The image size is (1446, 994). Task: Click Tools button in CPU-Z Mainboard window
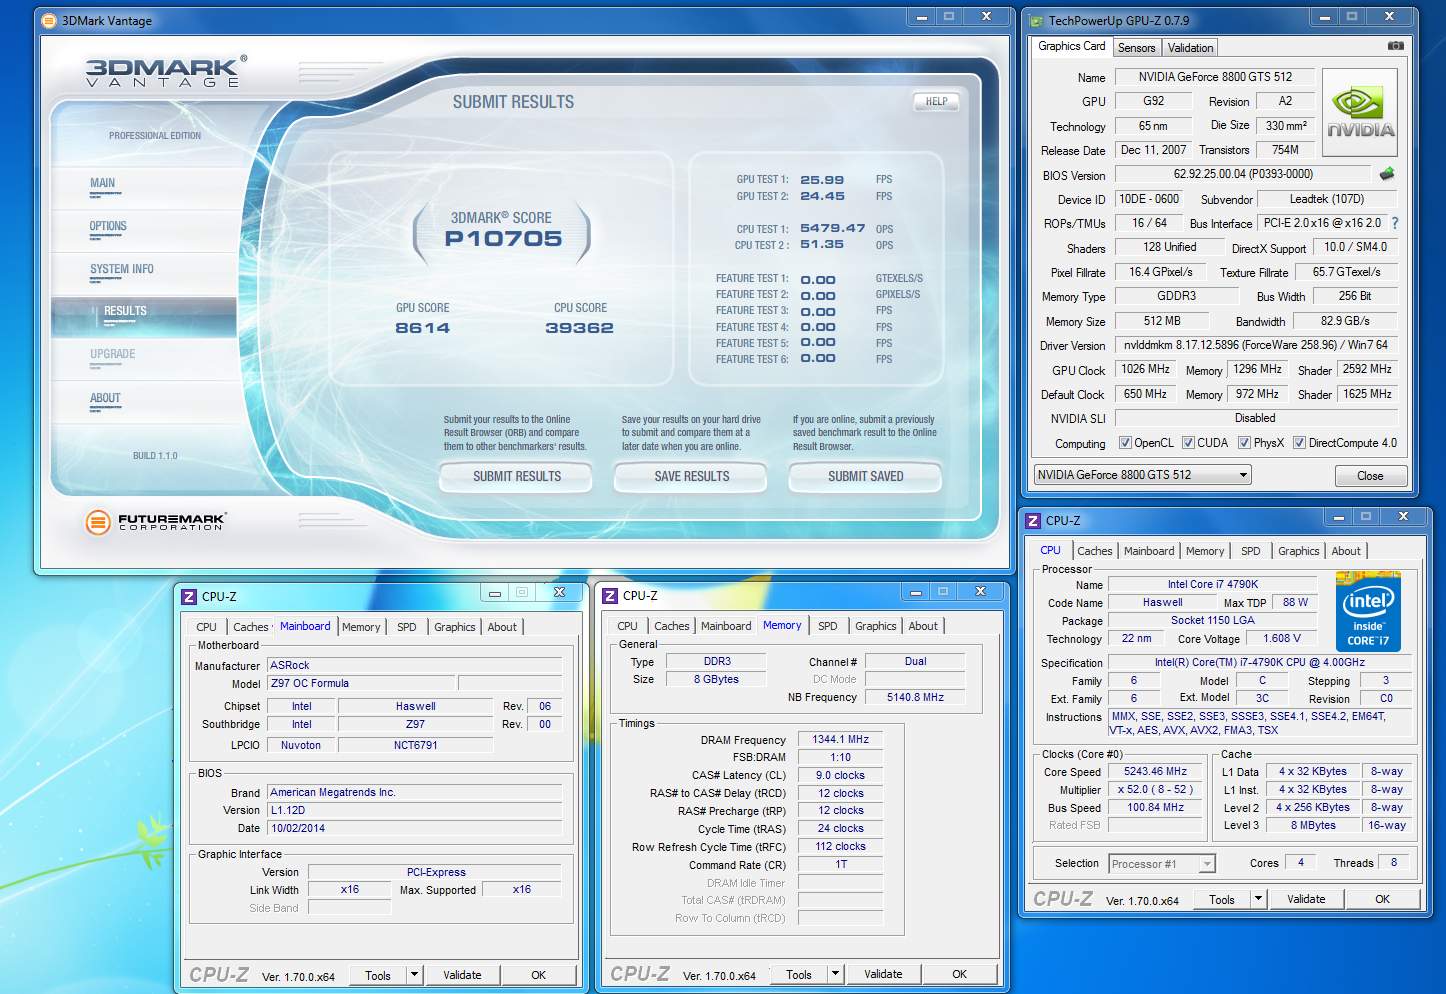377,975
